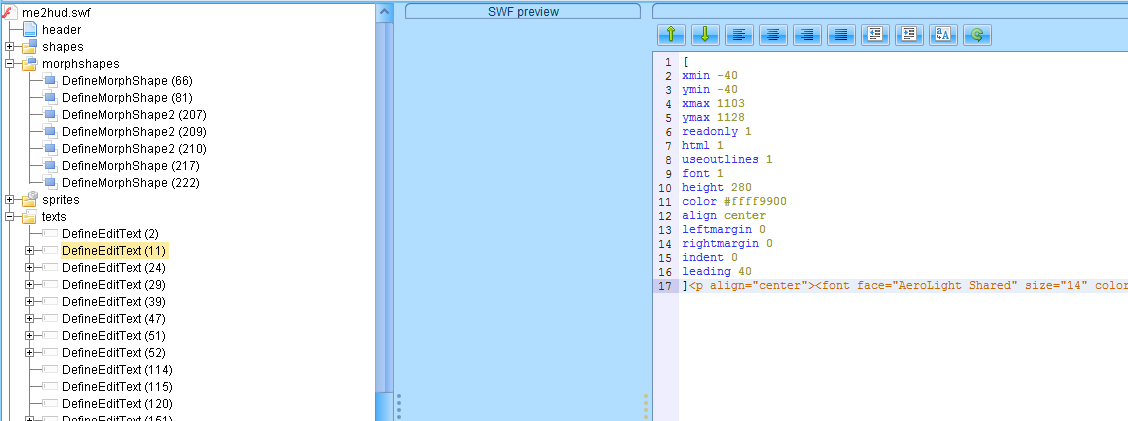
Task: Click the green up arrow toolbar button
Action: (670, 34)
